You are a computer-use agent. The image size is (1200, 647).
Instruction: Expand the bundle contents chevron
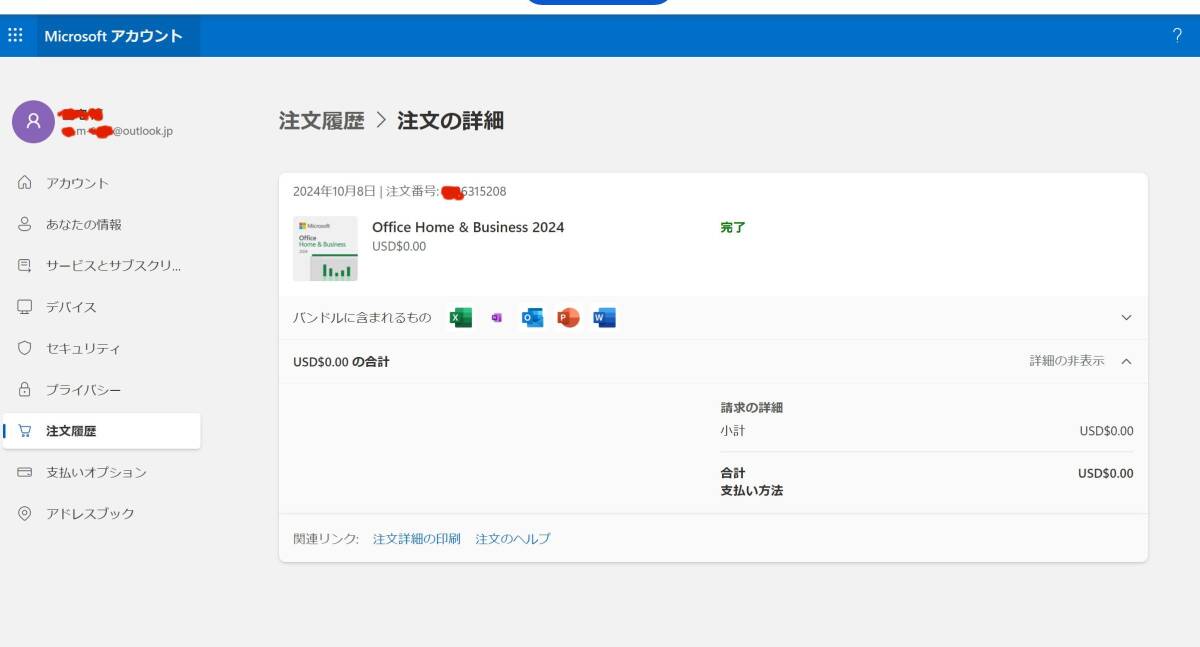(1126, 318)
